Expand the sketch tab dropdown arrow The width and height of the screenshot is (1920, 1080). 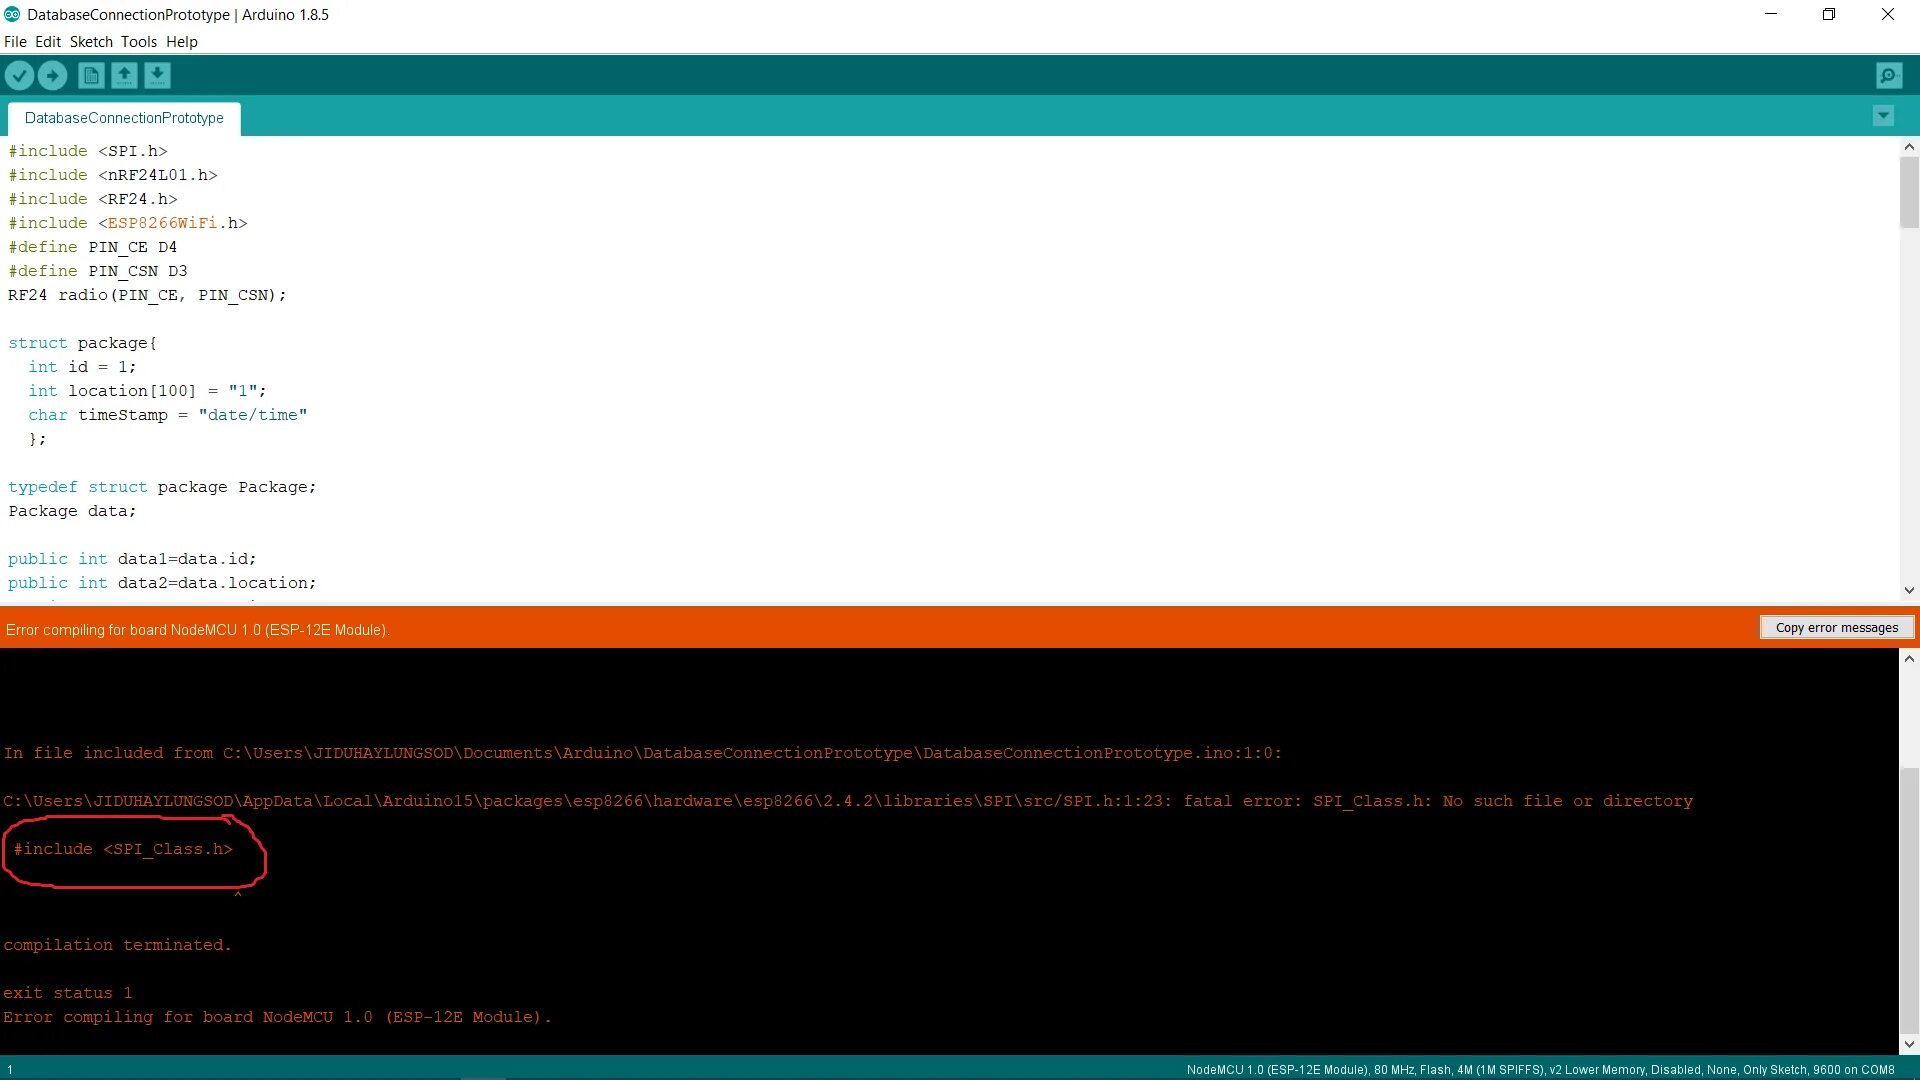1883,116
